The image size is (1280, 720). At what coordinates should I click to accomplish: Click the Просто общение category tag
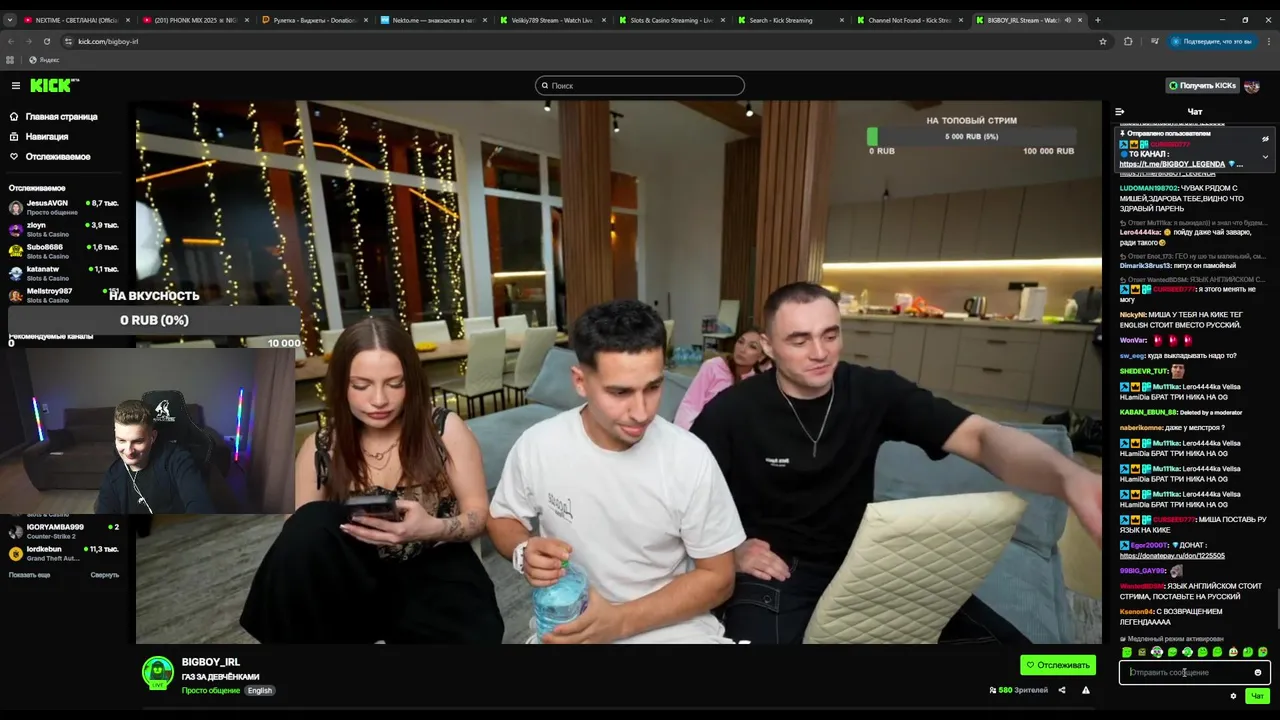(211, 691)
